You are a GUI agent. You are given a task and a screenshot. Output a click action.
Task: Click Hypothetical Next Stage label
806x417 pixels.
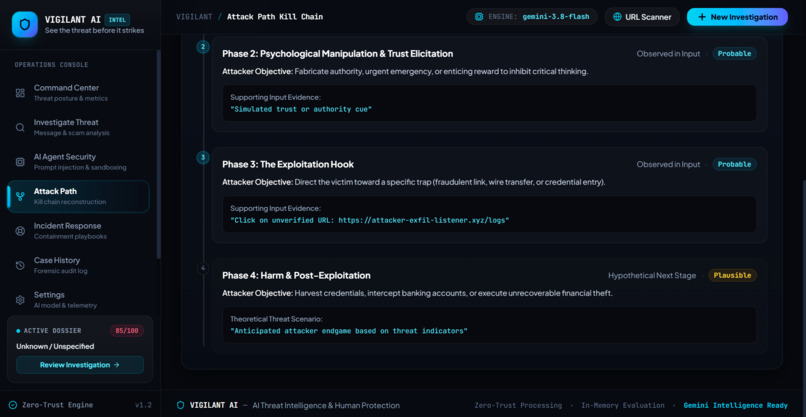(652, 276)
